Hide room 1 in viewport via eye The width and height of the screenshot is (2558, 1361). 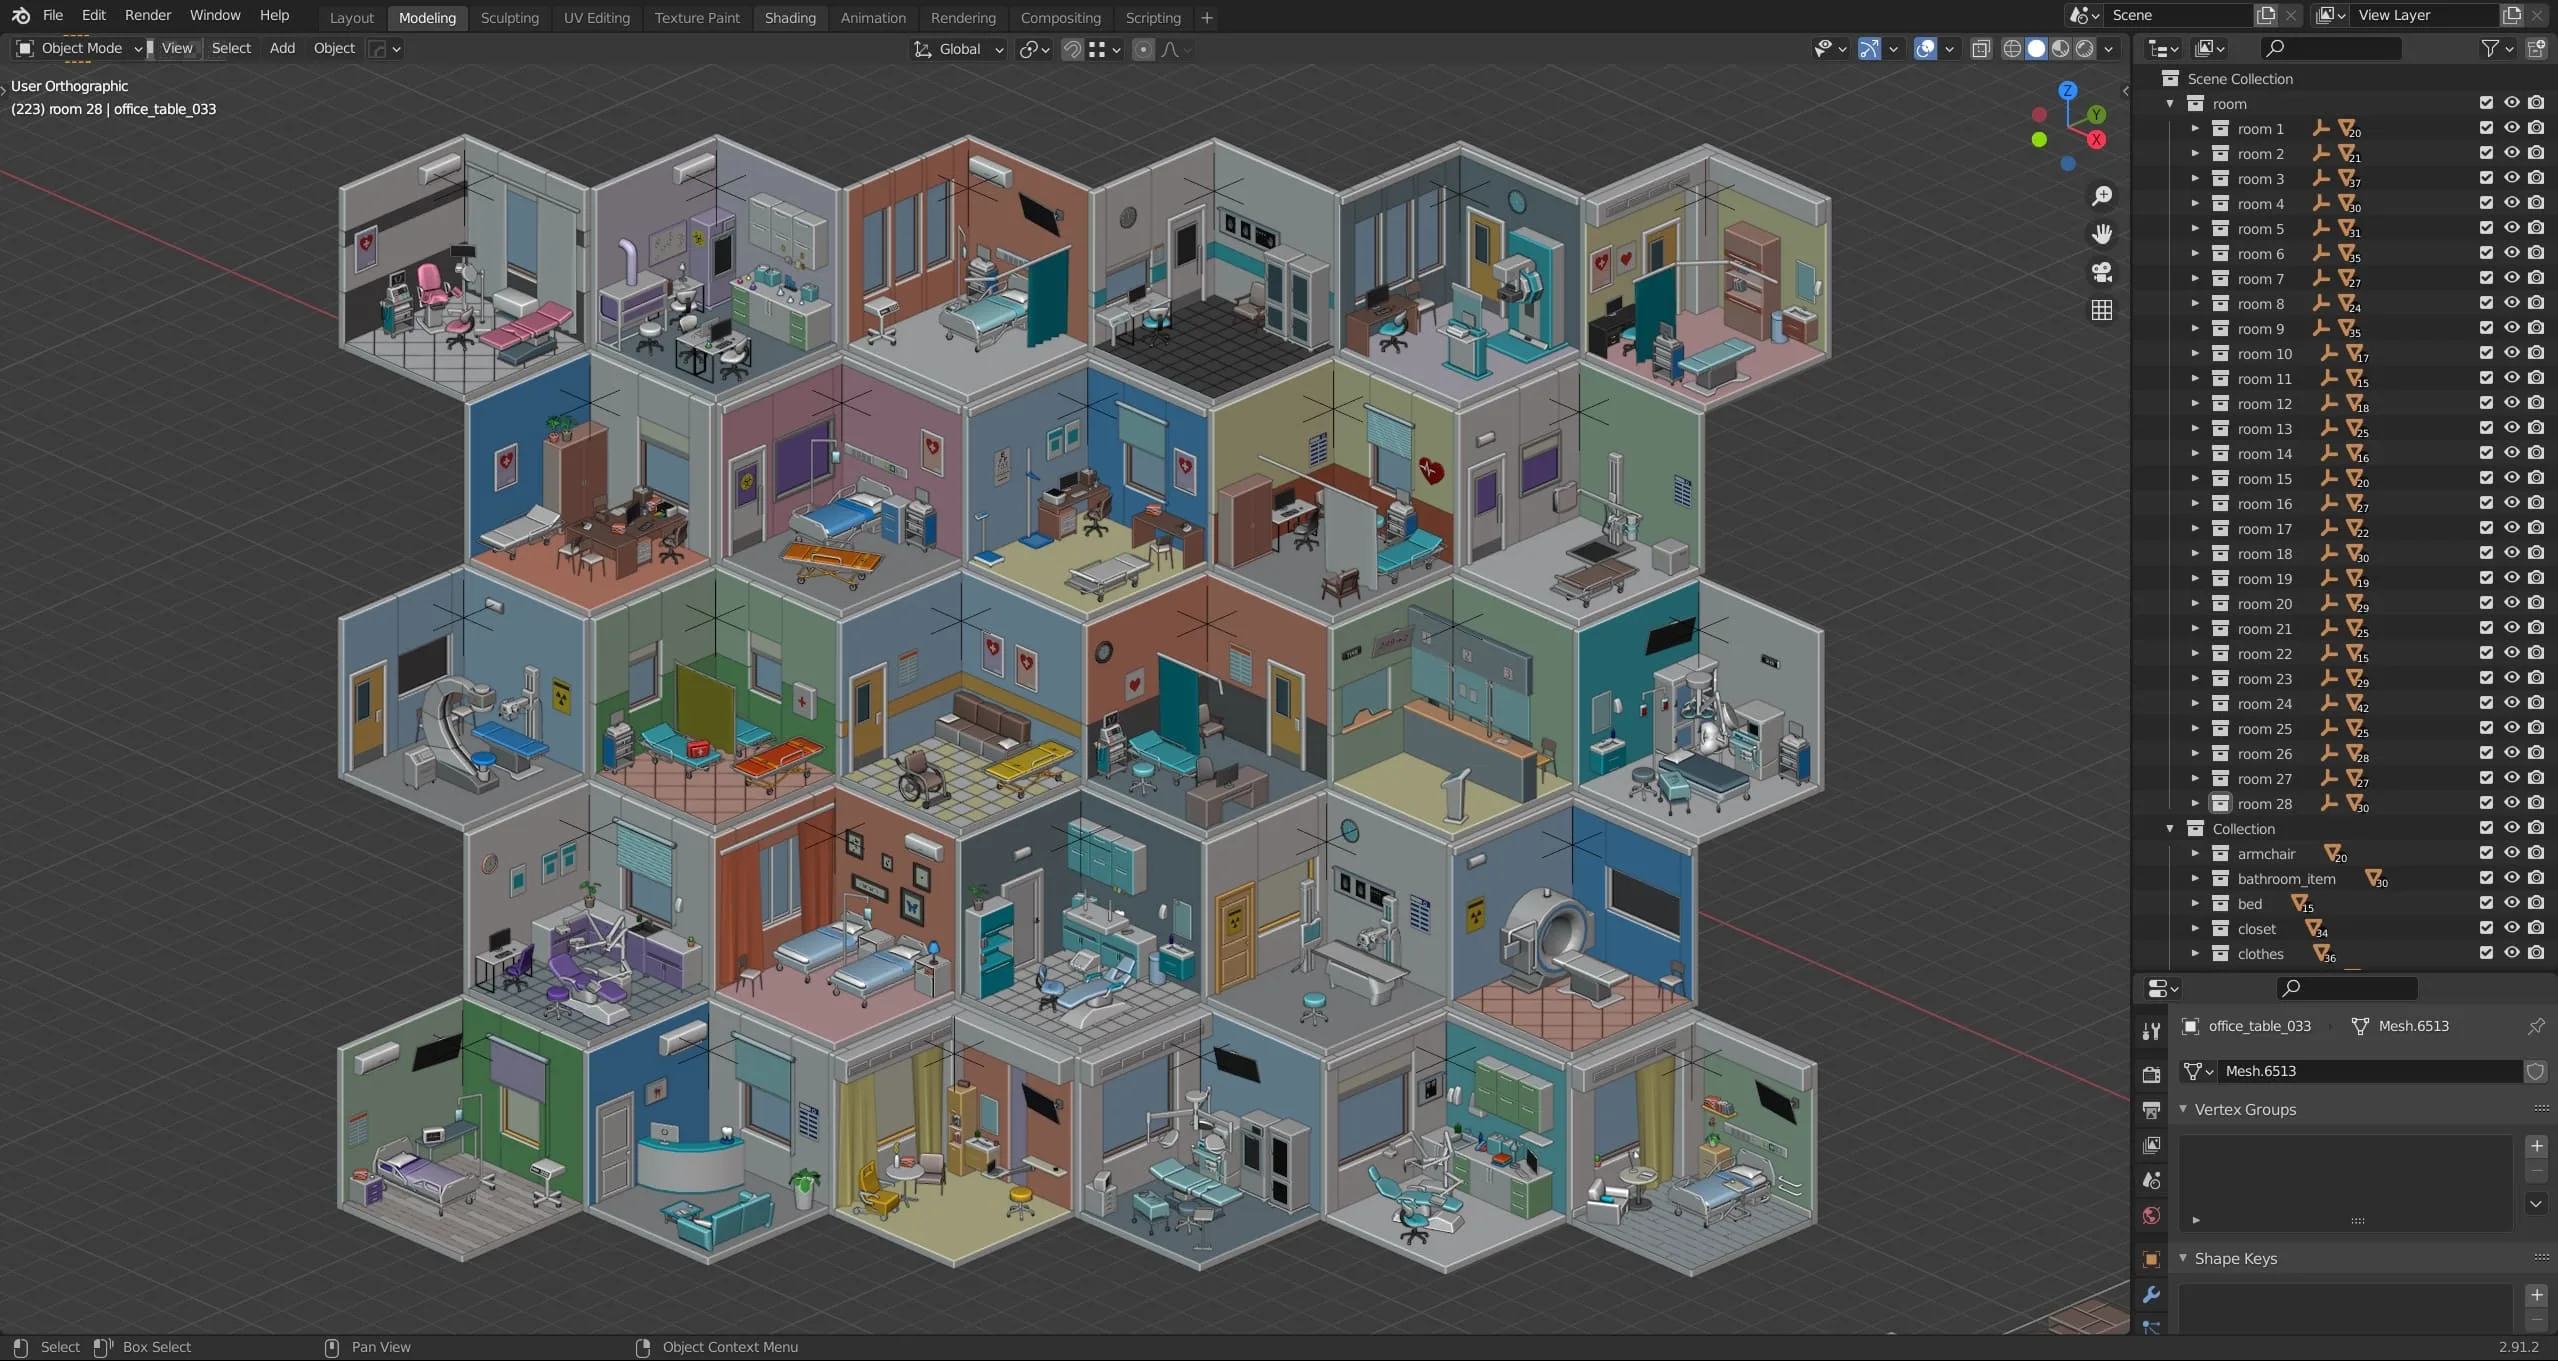tap(2511, 128)
